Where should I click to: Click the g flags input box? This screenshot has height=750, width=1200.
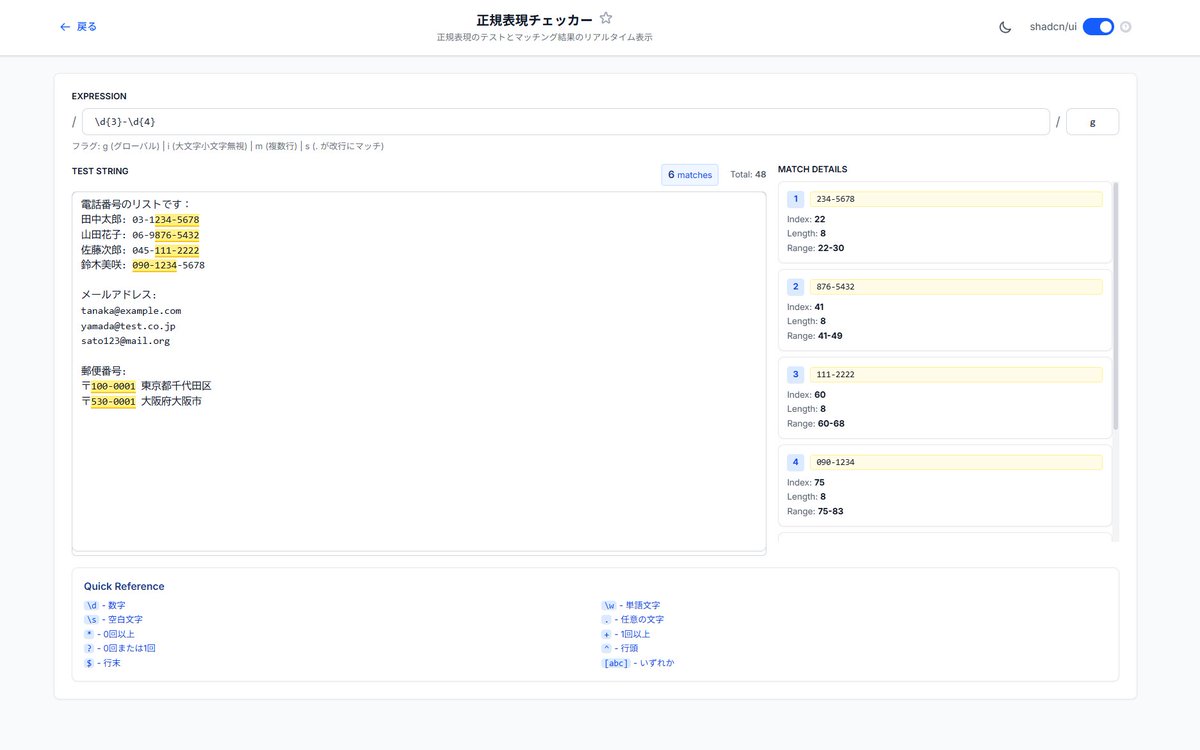[1092, 120]
